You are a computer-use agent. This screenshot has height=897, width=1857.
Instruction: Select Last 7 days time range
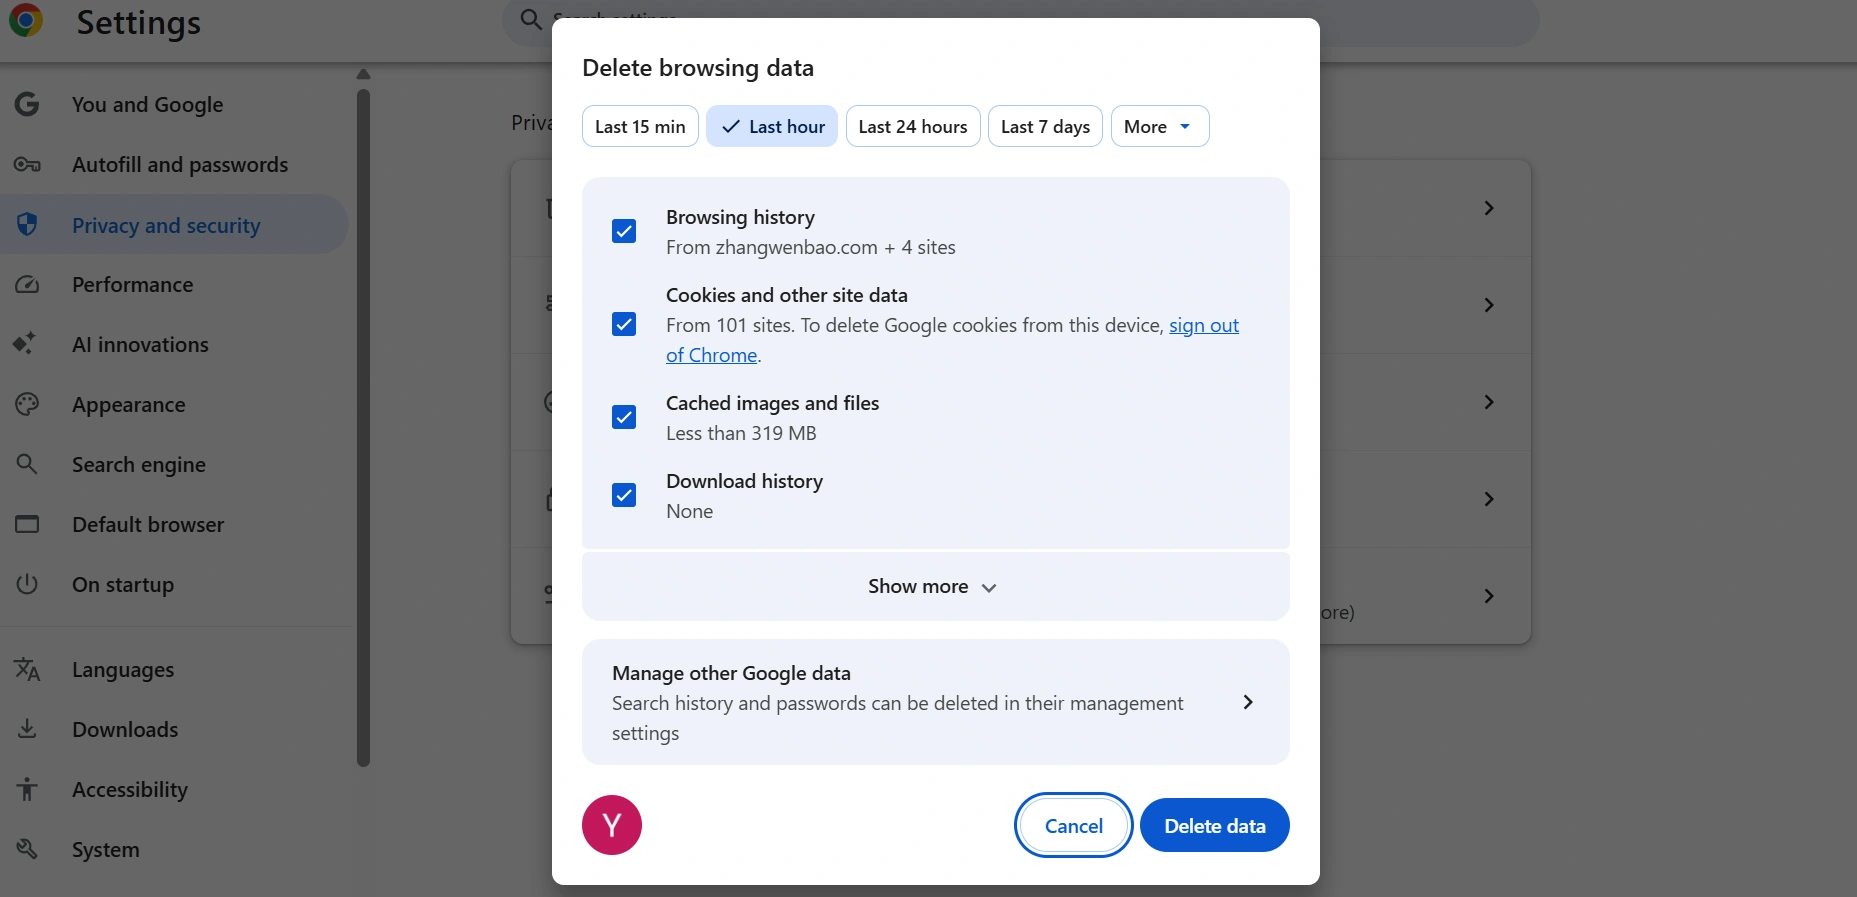1045,126
